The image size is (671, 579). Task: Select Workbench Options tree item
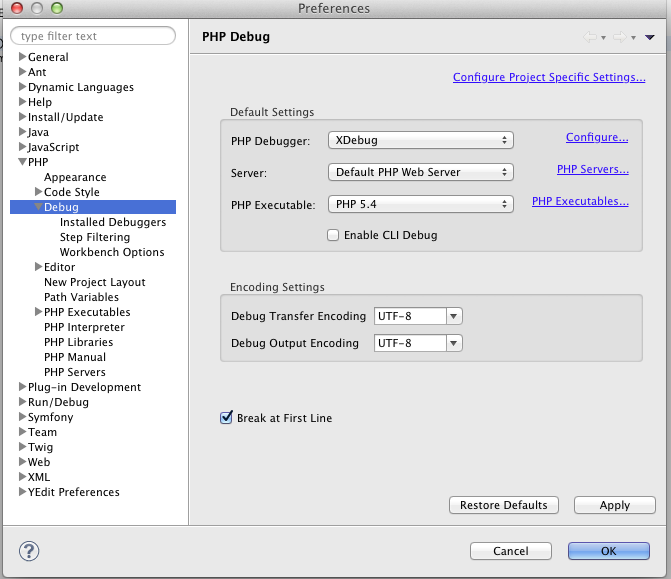(x=112, y=252)
